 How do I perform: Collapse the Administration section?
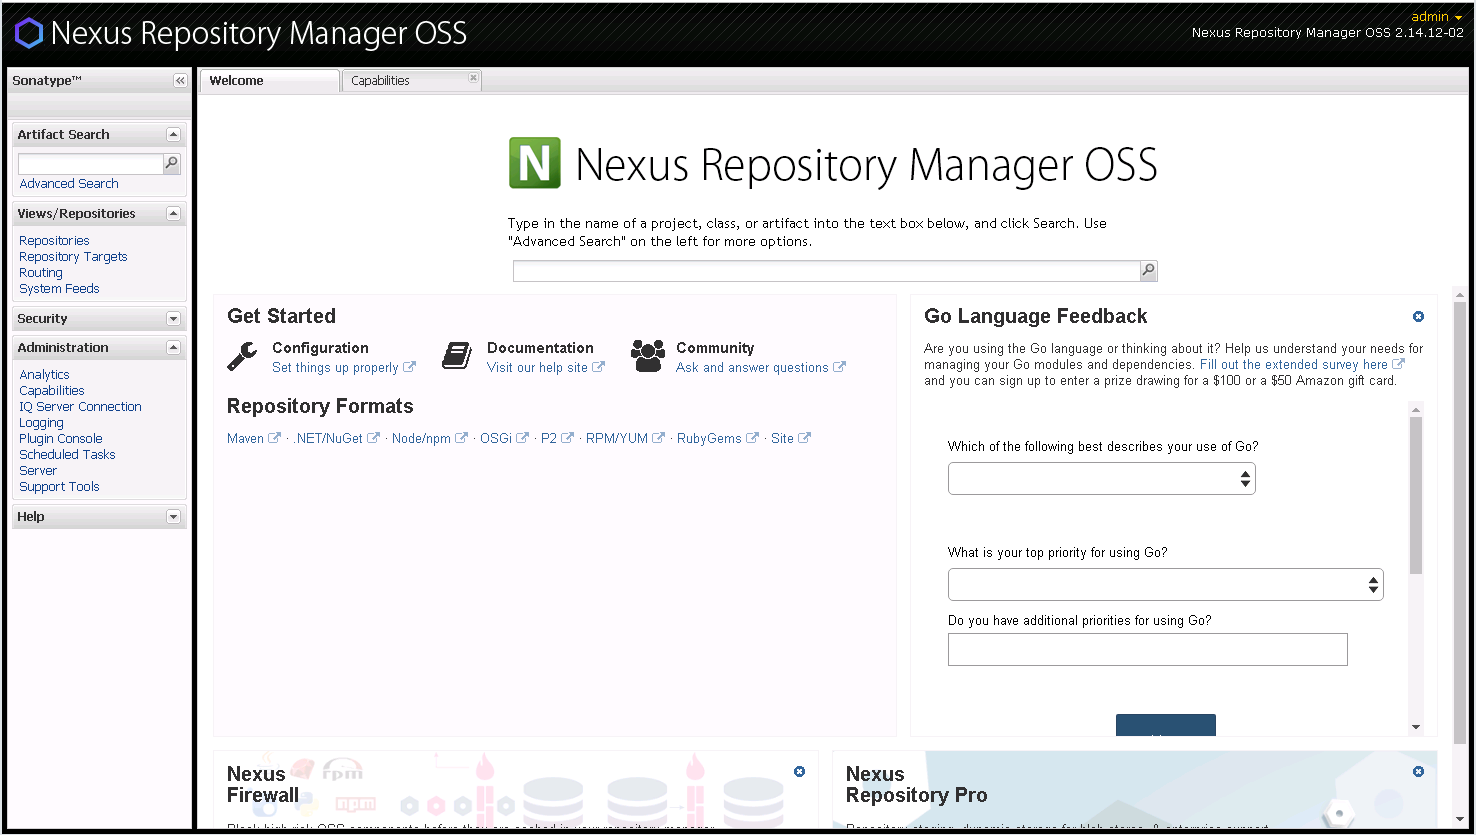(173, 347)
